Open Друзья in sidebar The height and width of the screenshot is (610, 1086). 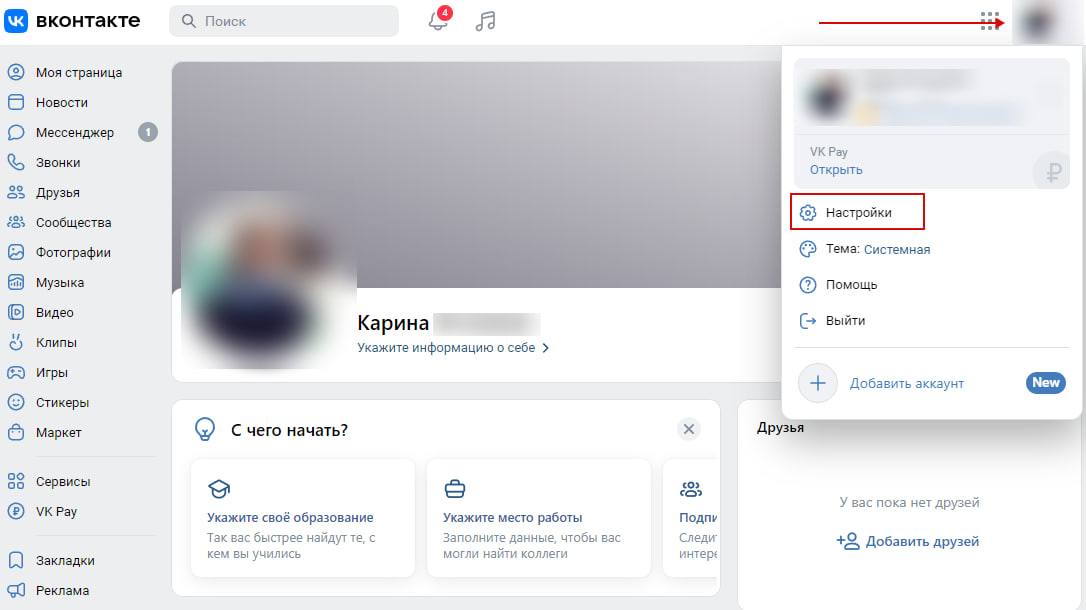57,192
